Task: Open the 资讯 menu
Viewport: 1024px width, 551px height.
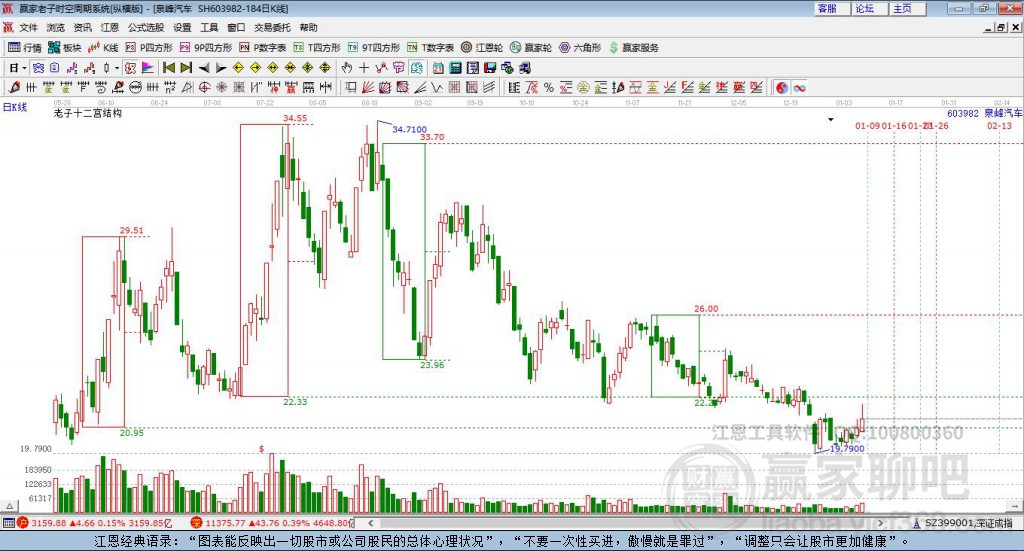Action: (82, 27)
